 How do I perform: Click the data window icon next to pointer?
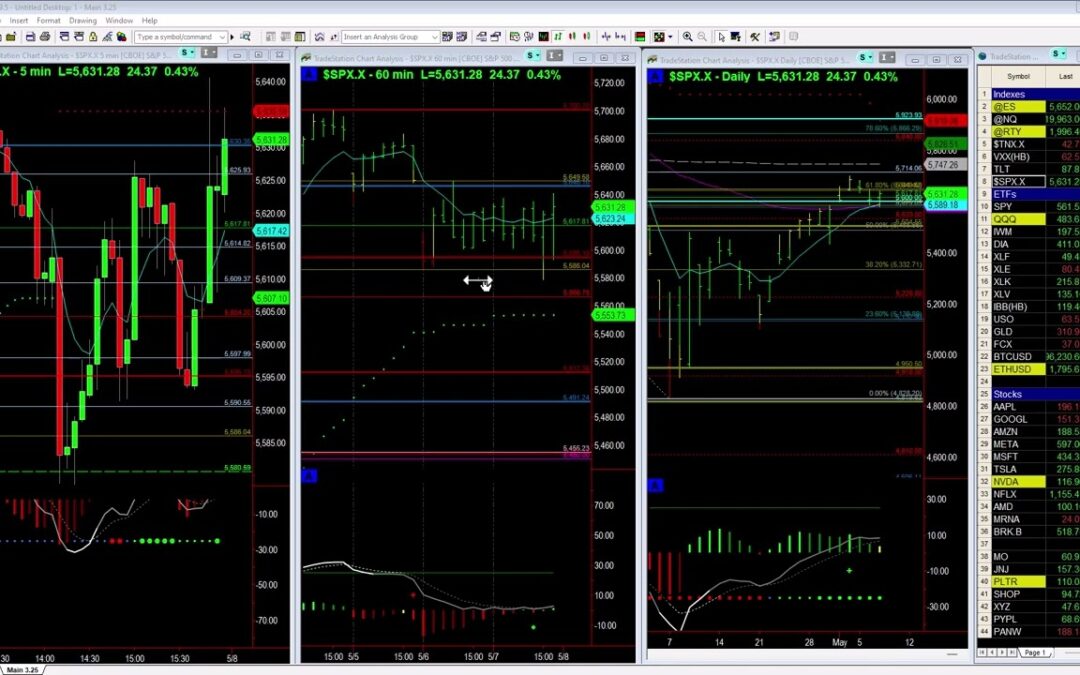[x=736, y=37]
